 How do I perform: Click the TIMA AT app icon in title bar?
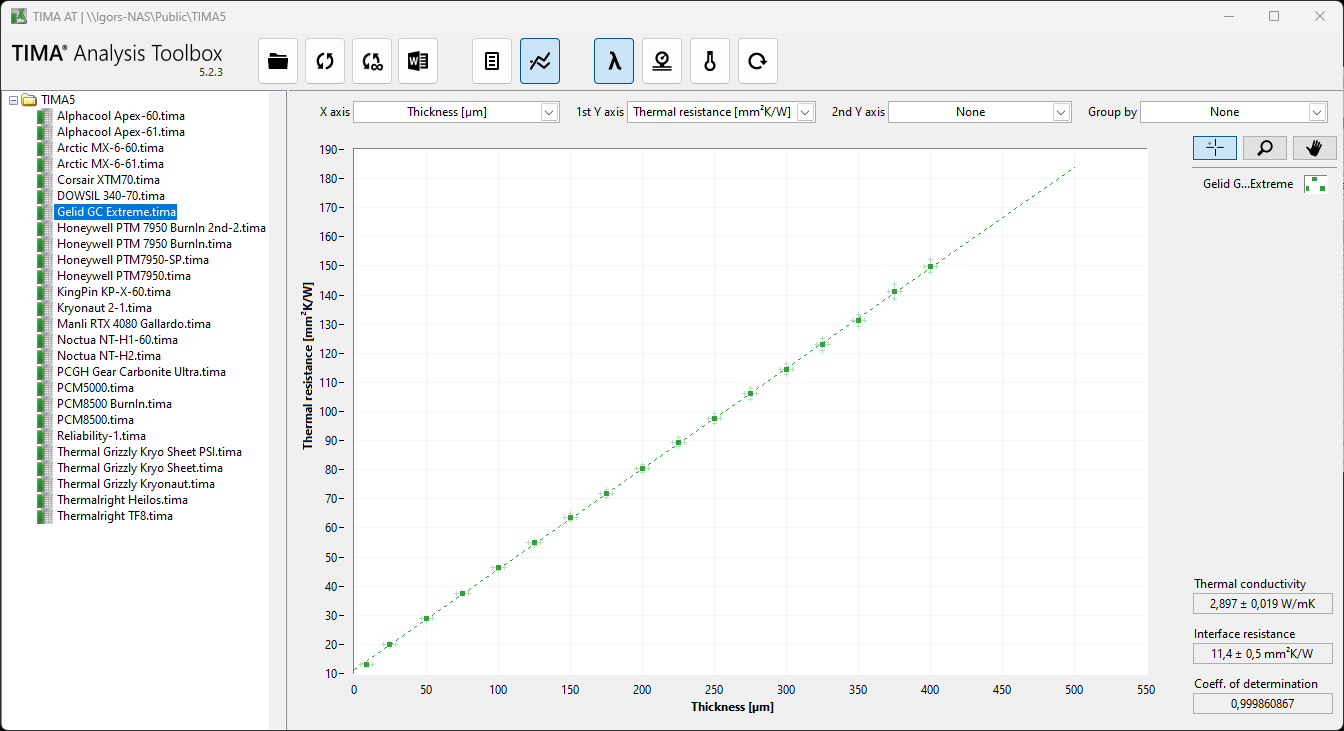(18, 16)
